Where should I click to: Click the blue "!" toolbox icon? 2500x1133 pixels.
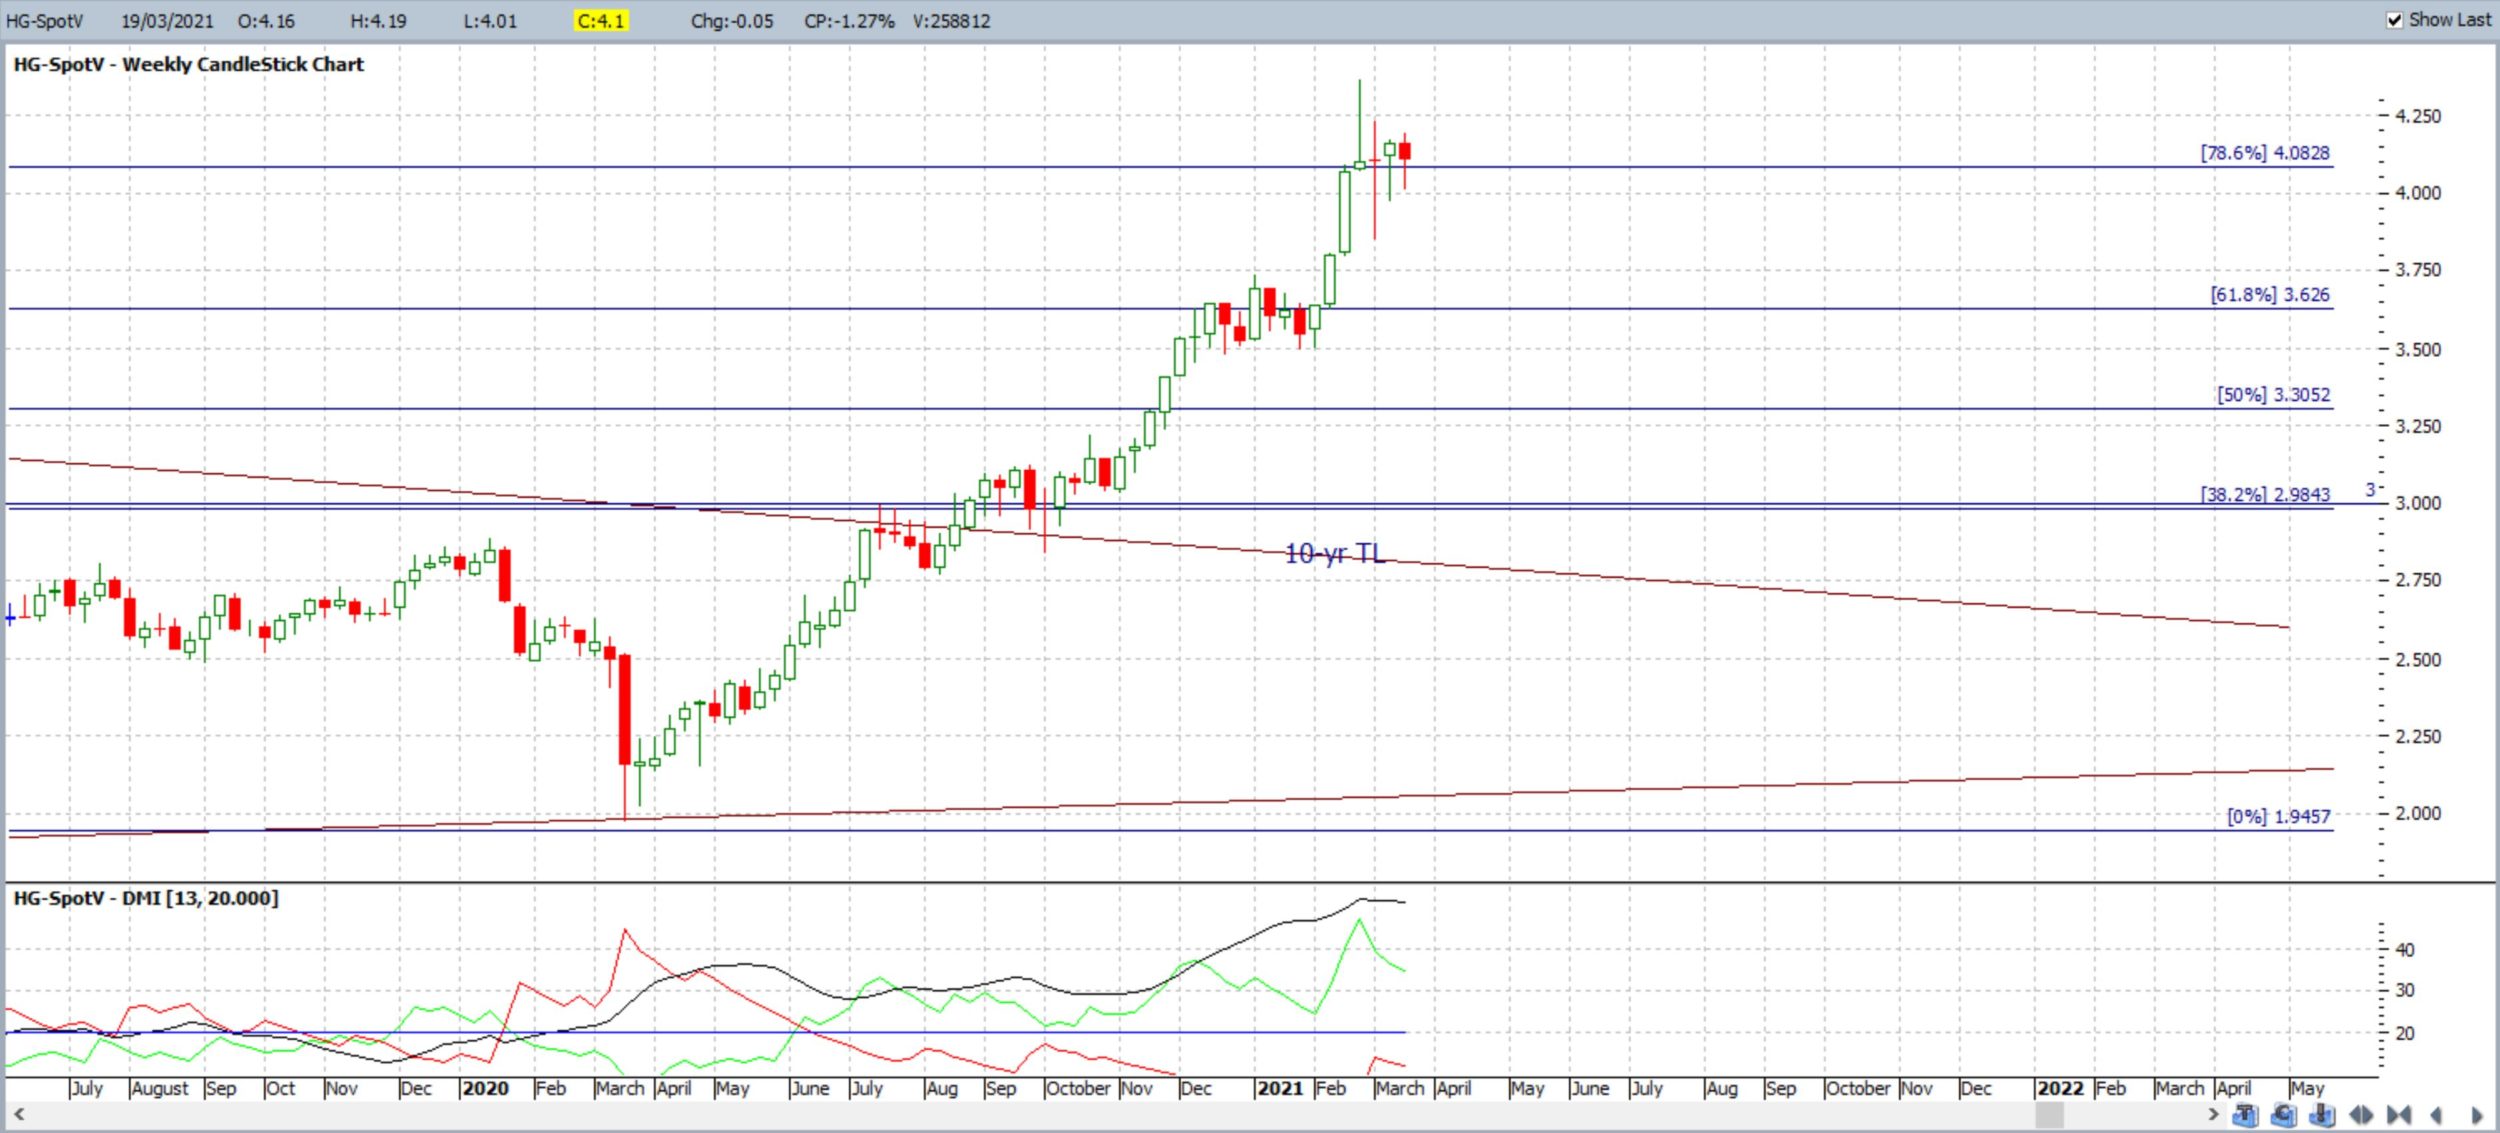coord(2322,1114)
